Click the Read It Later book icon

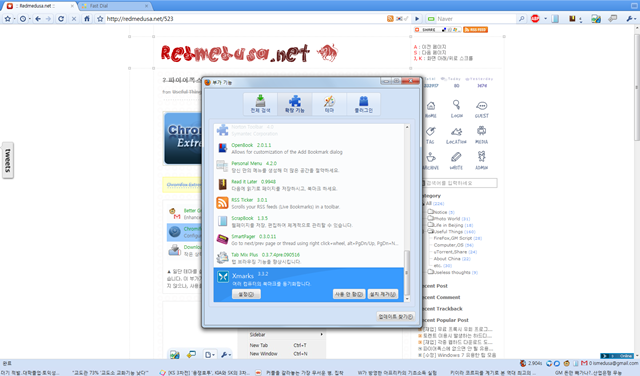pyautogui.click(x=573, y=19)
